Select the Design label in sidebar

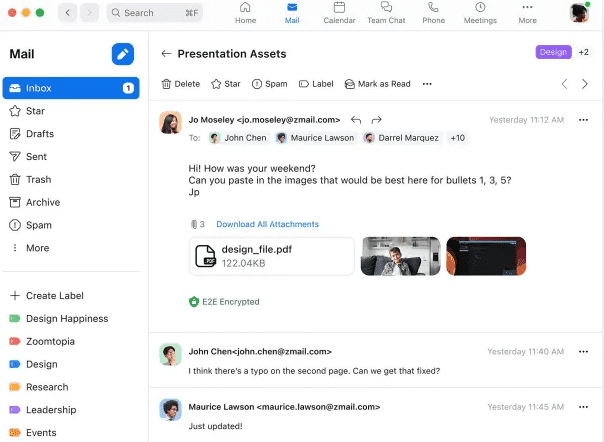(x=34, y=364)
